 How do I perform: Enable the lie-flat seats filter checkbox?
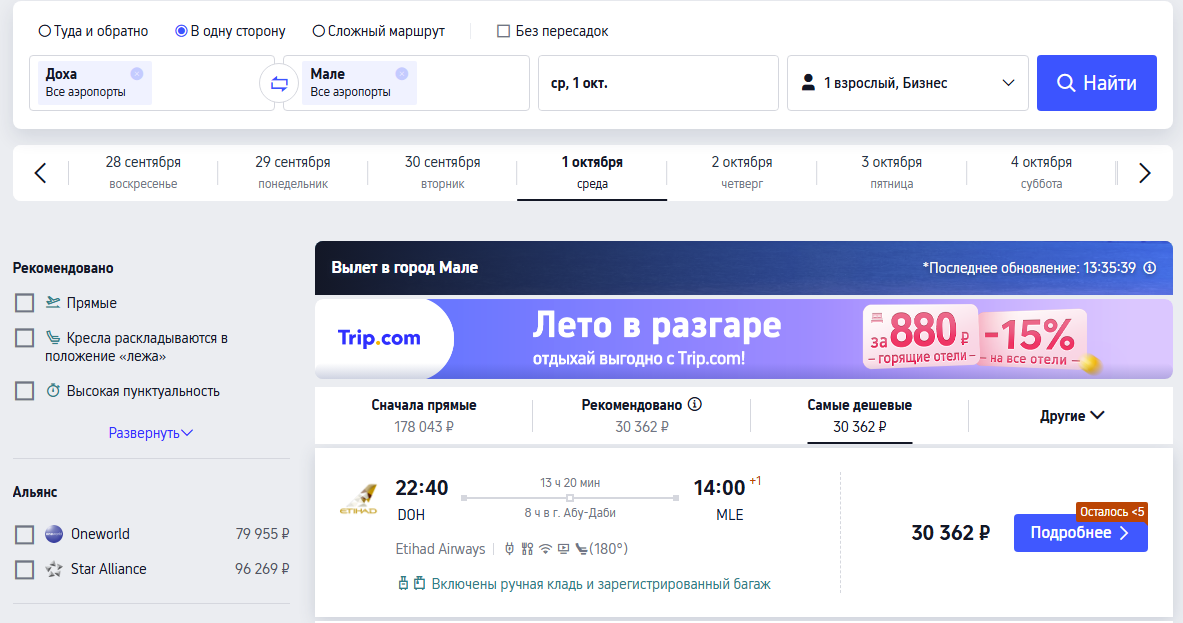25,338
